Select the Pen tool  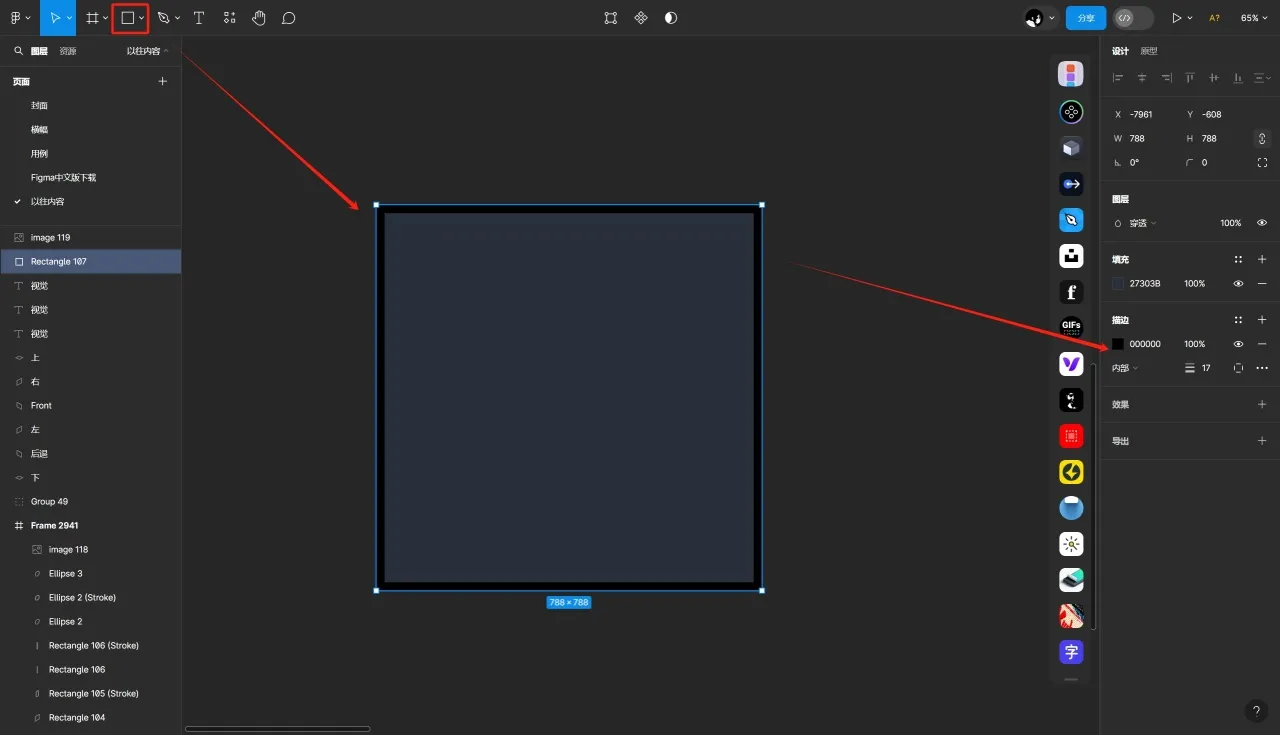pyautogui.click(x=164, y=18)
